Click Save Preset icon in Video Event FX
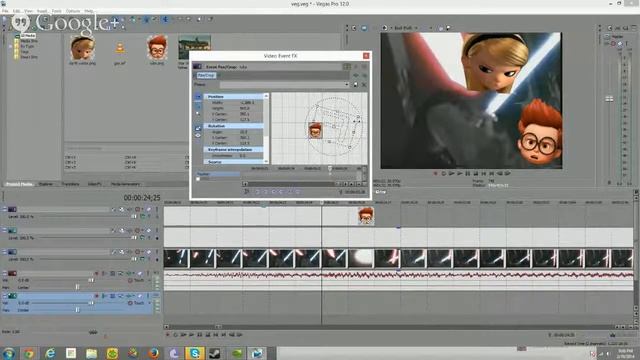This screenshot has width=640, height=360. click(356, 84)
